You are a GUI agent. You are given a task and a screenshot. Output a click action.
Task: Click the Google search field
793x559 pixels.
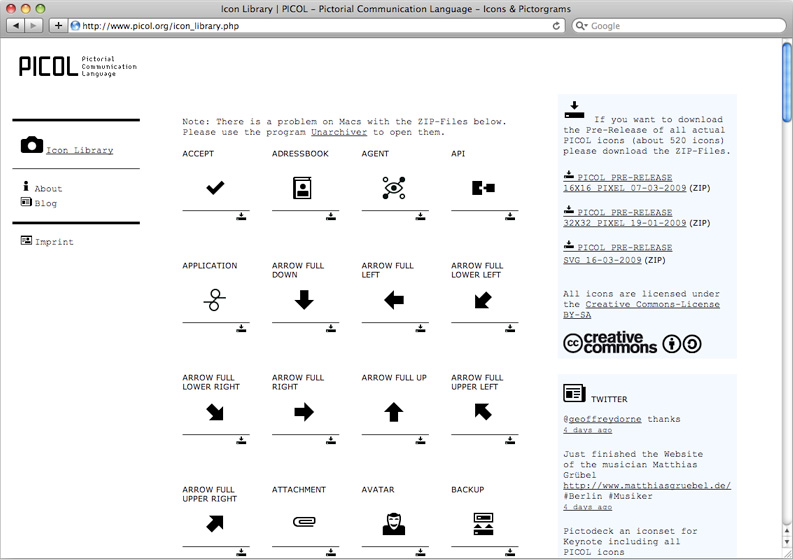679,26
